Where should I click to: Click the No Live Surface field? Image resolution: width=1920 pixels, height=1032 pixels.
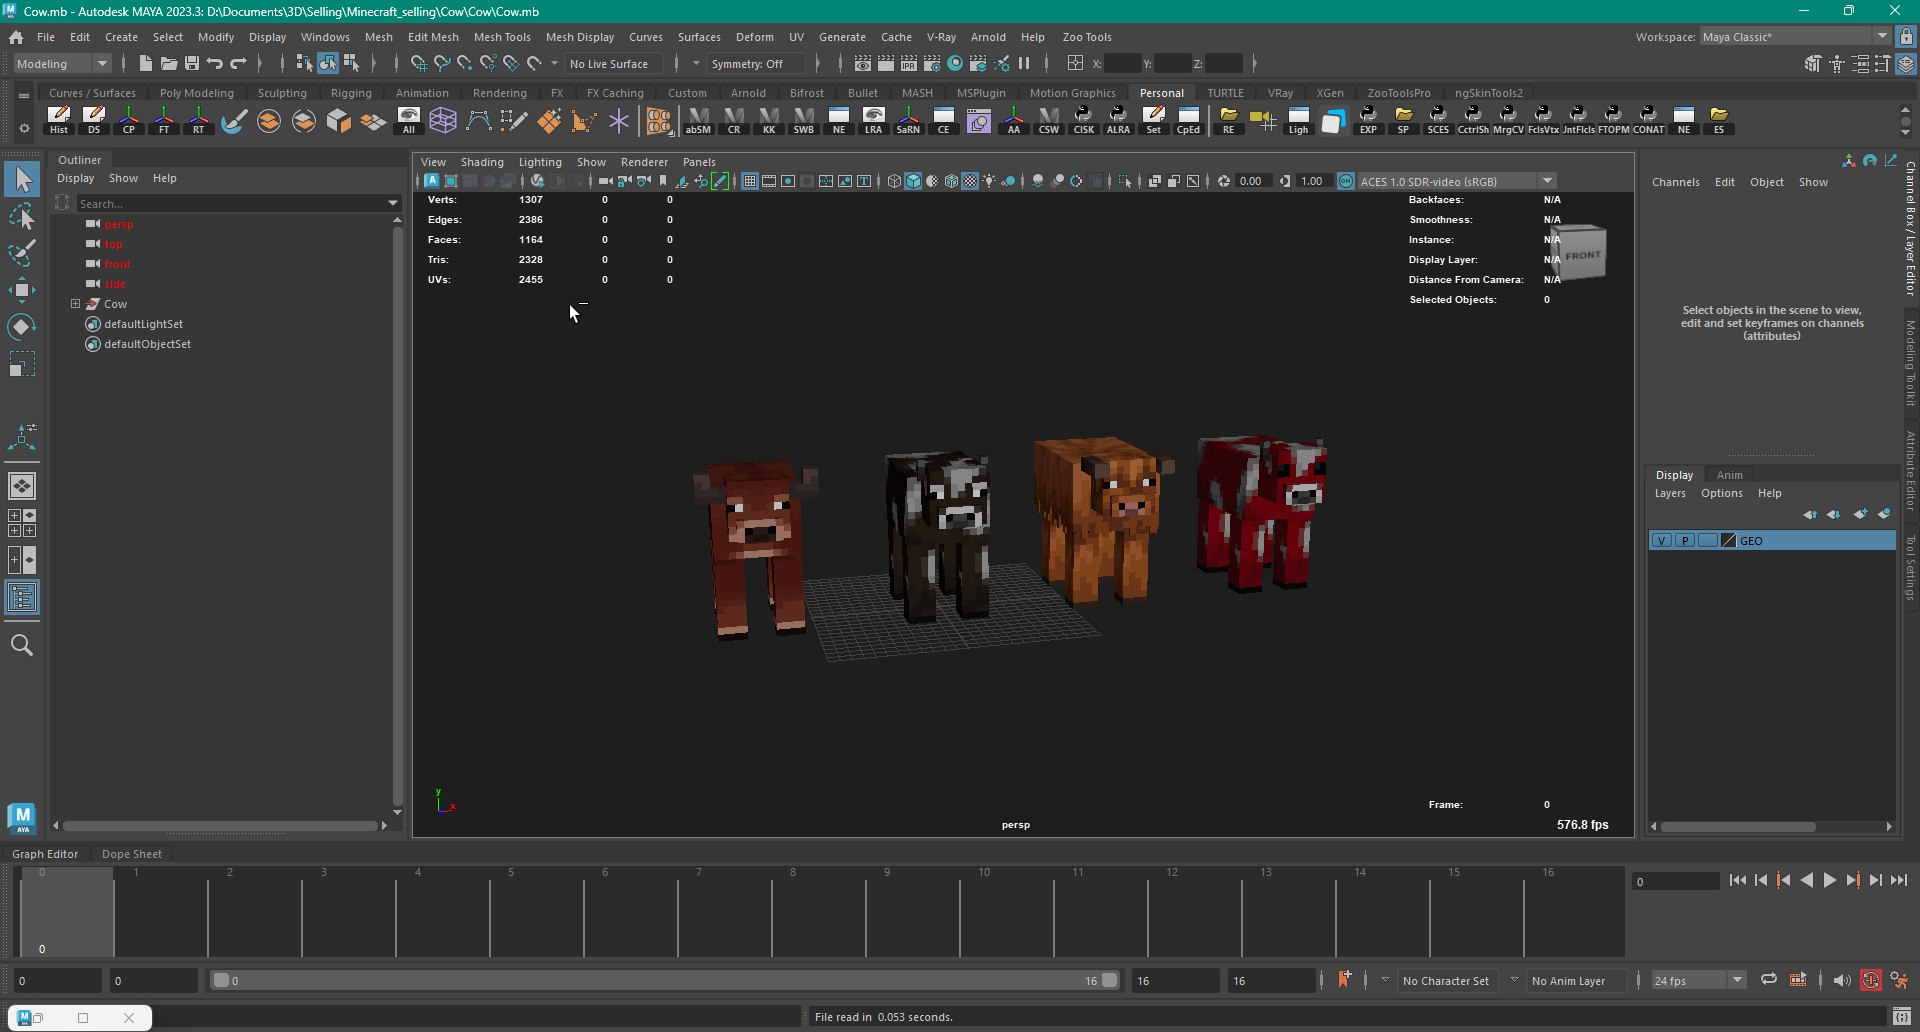click(x=613, y=63)
